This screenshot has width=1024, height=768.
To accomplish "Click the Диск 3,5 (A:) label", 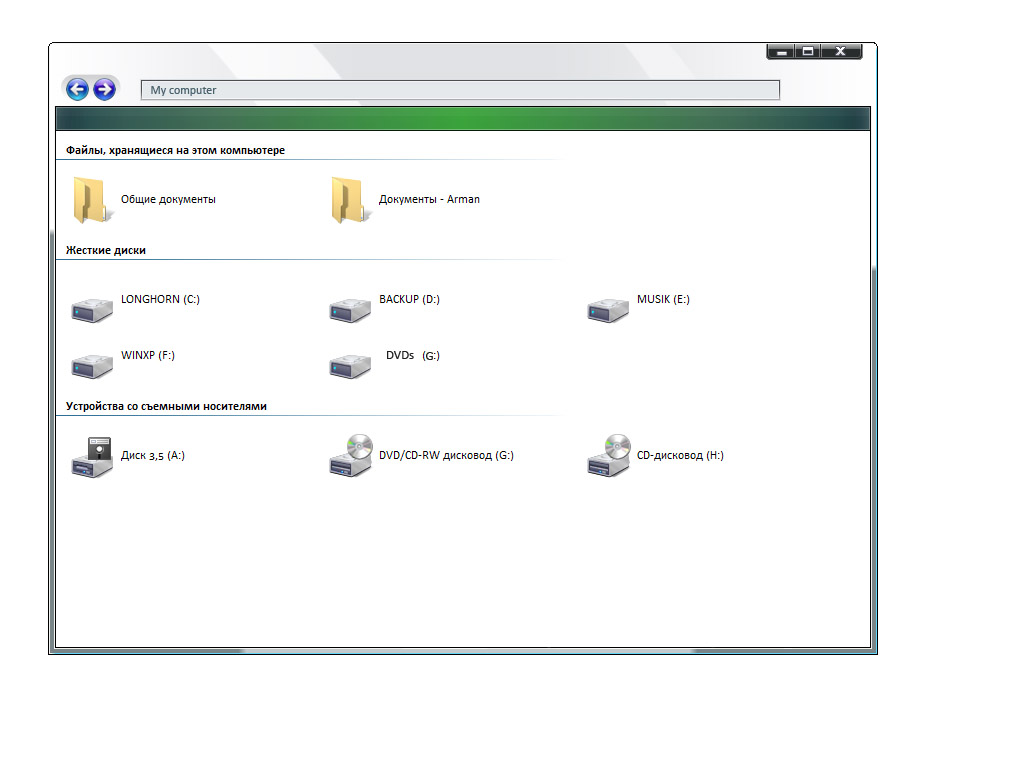I will (x=153, y=455).
